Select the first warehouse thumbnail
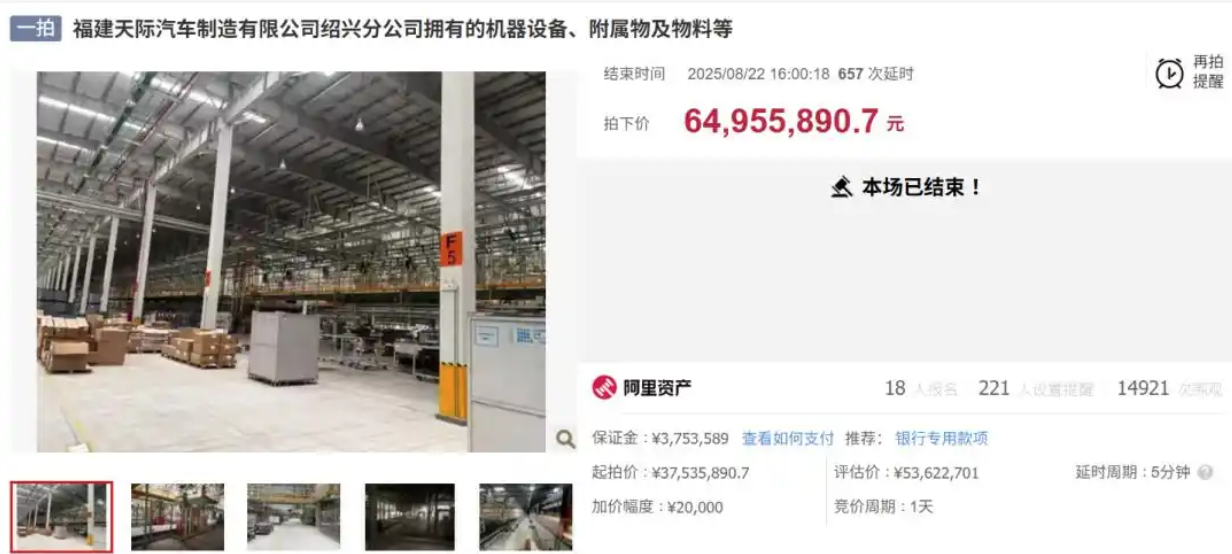This screenshot has height=554, width=1232. (x=62, y=516)
